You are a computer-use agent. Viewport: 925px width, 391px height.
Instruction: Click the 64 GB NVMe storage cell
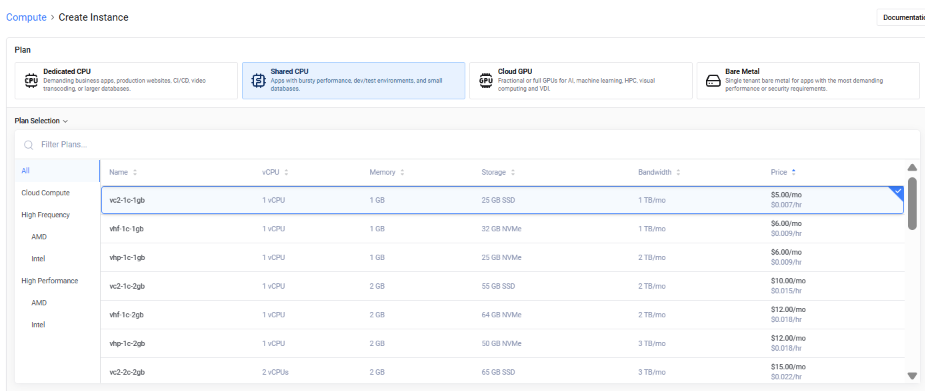point(501,315)
